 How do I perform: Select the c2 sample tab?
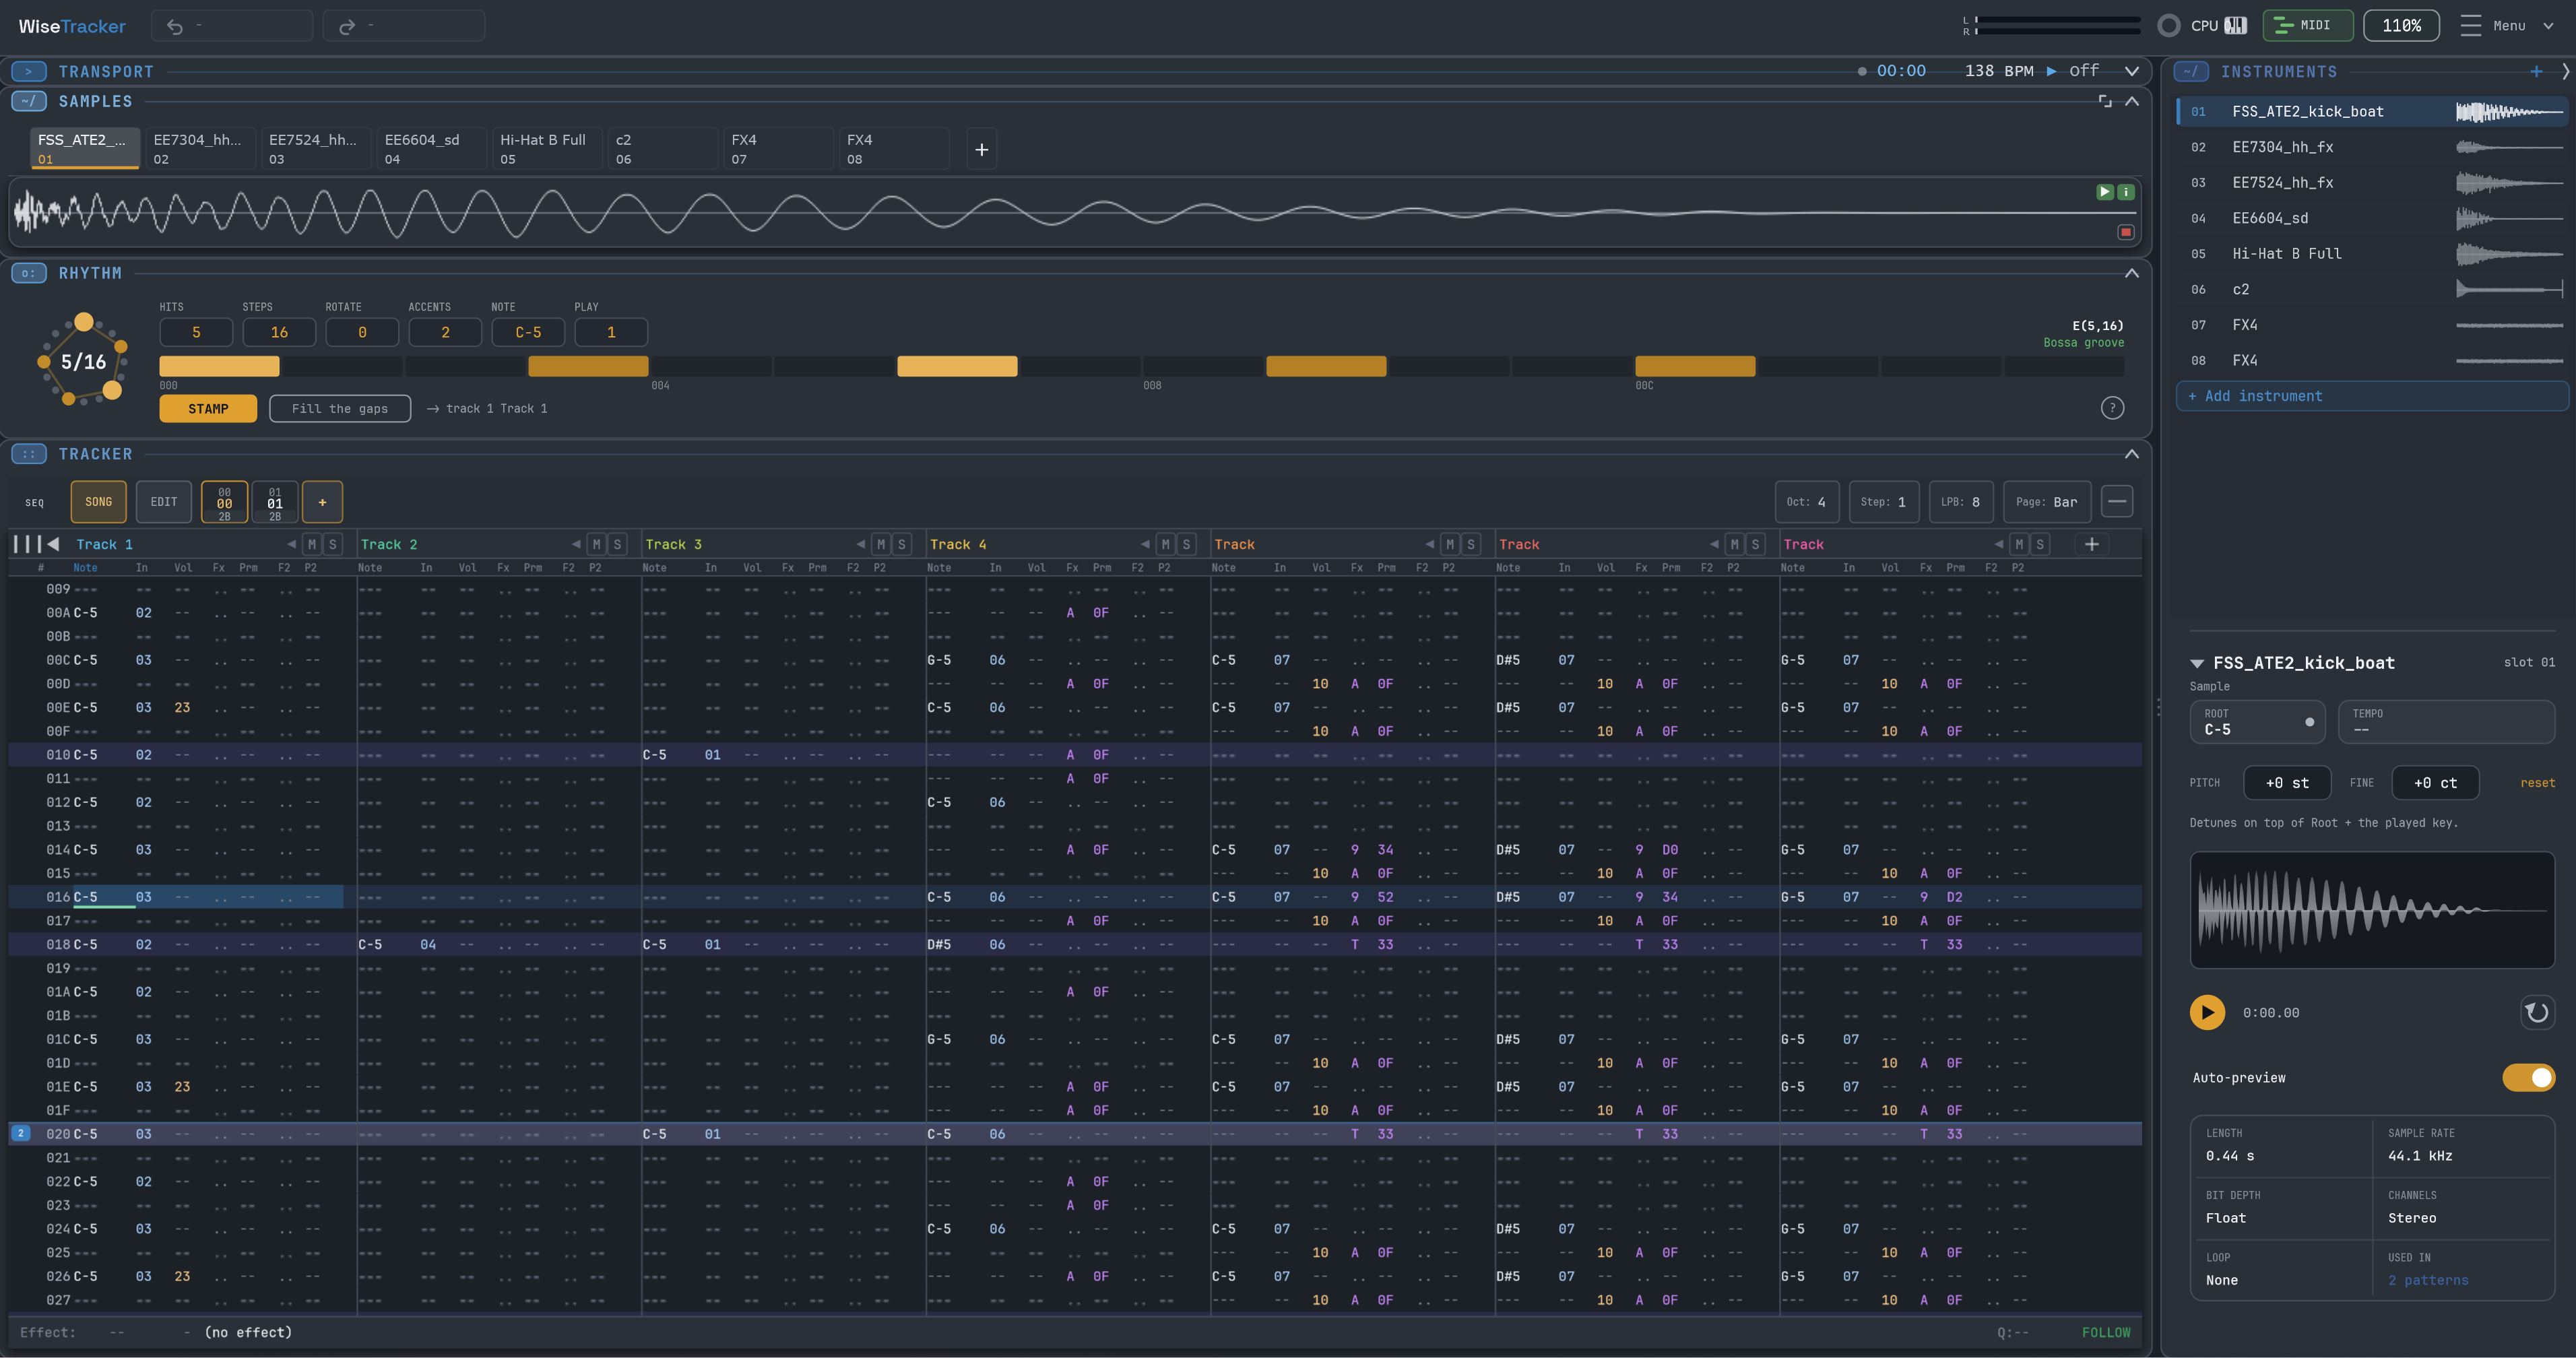662,149
